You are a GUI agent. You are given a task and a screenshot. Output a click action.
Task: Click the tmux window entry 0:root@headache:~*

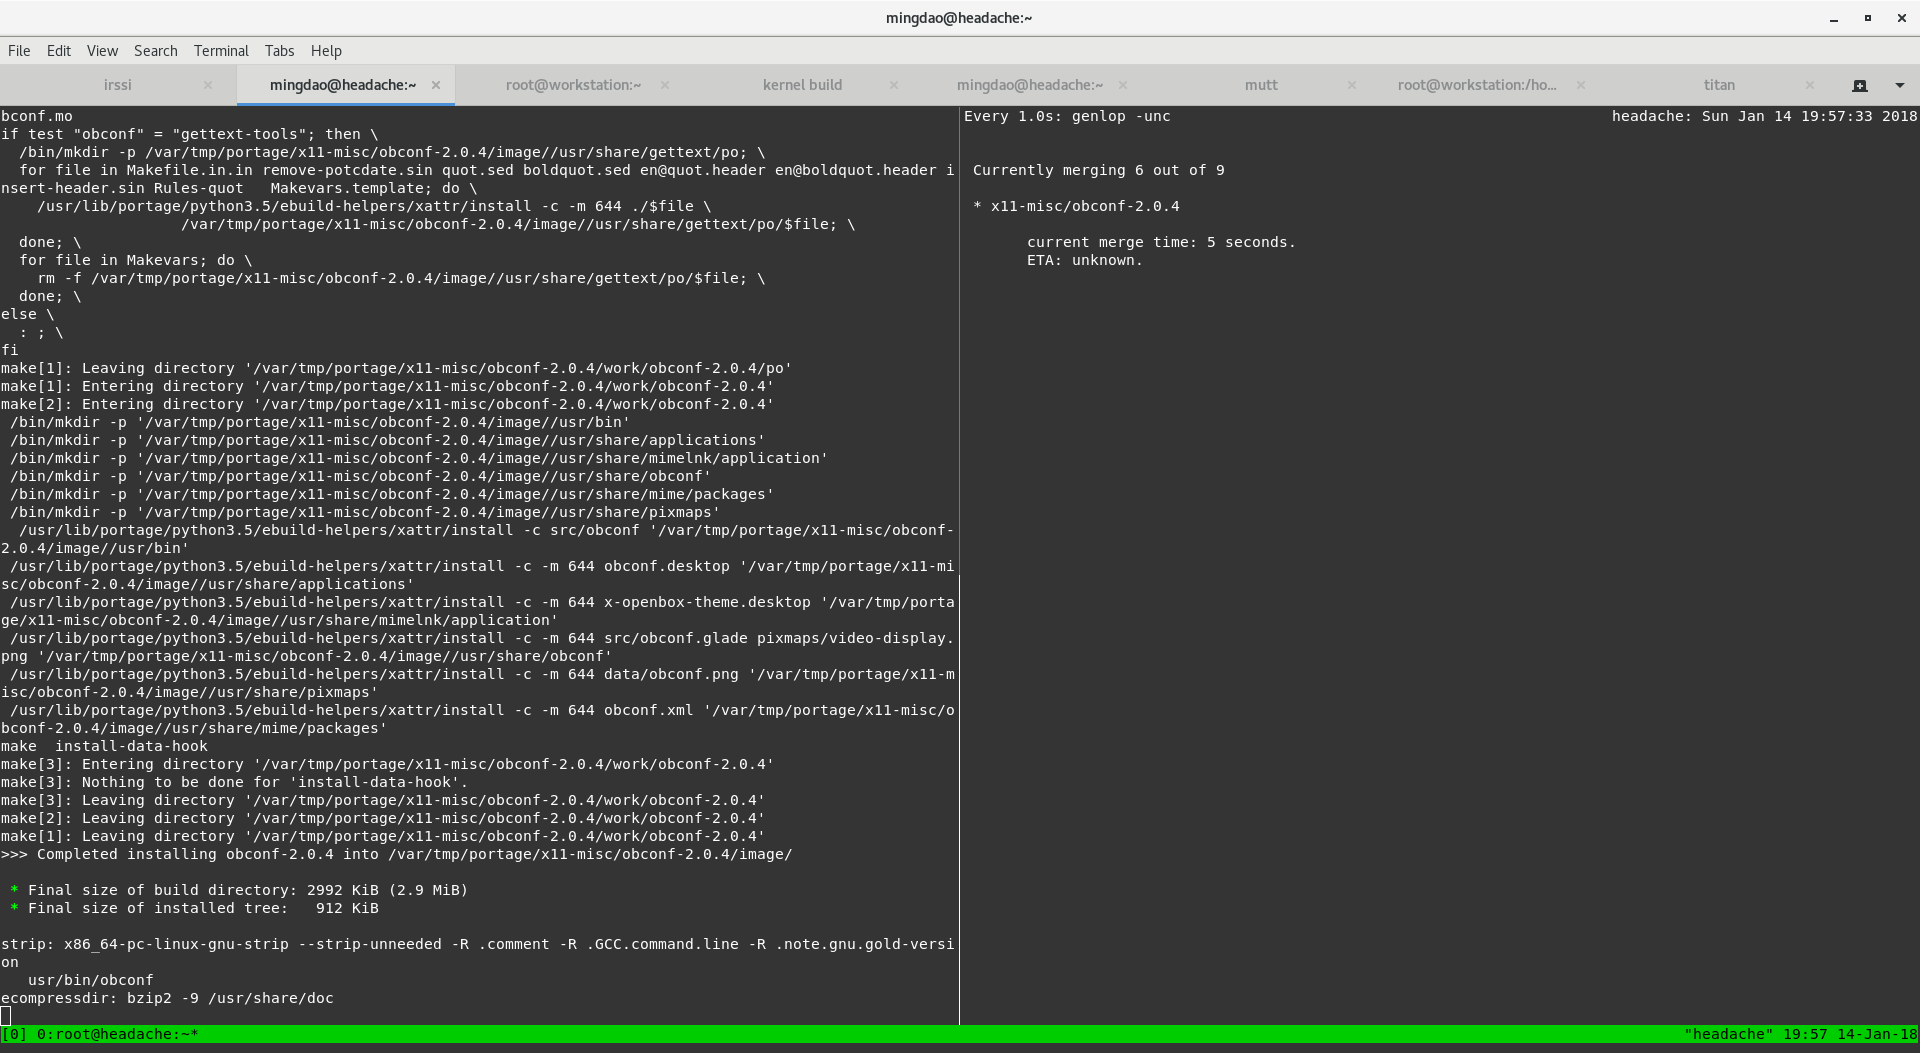click(118, 1034)
